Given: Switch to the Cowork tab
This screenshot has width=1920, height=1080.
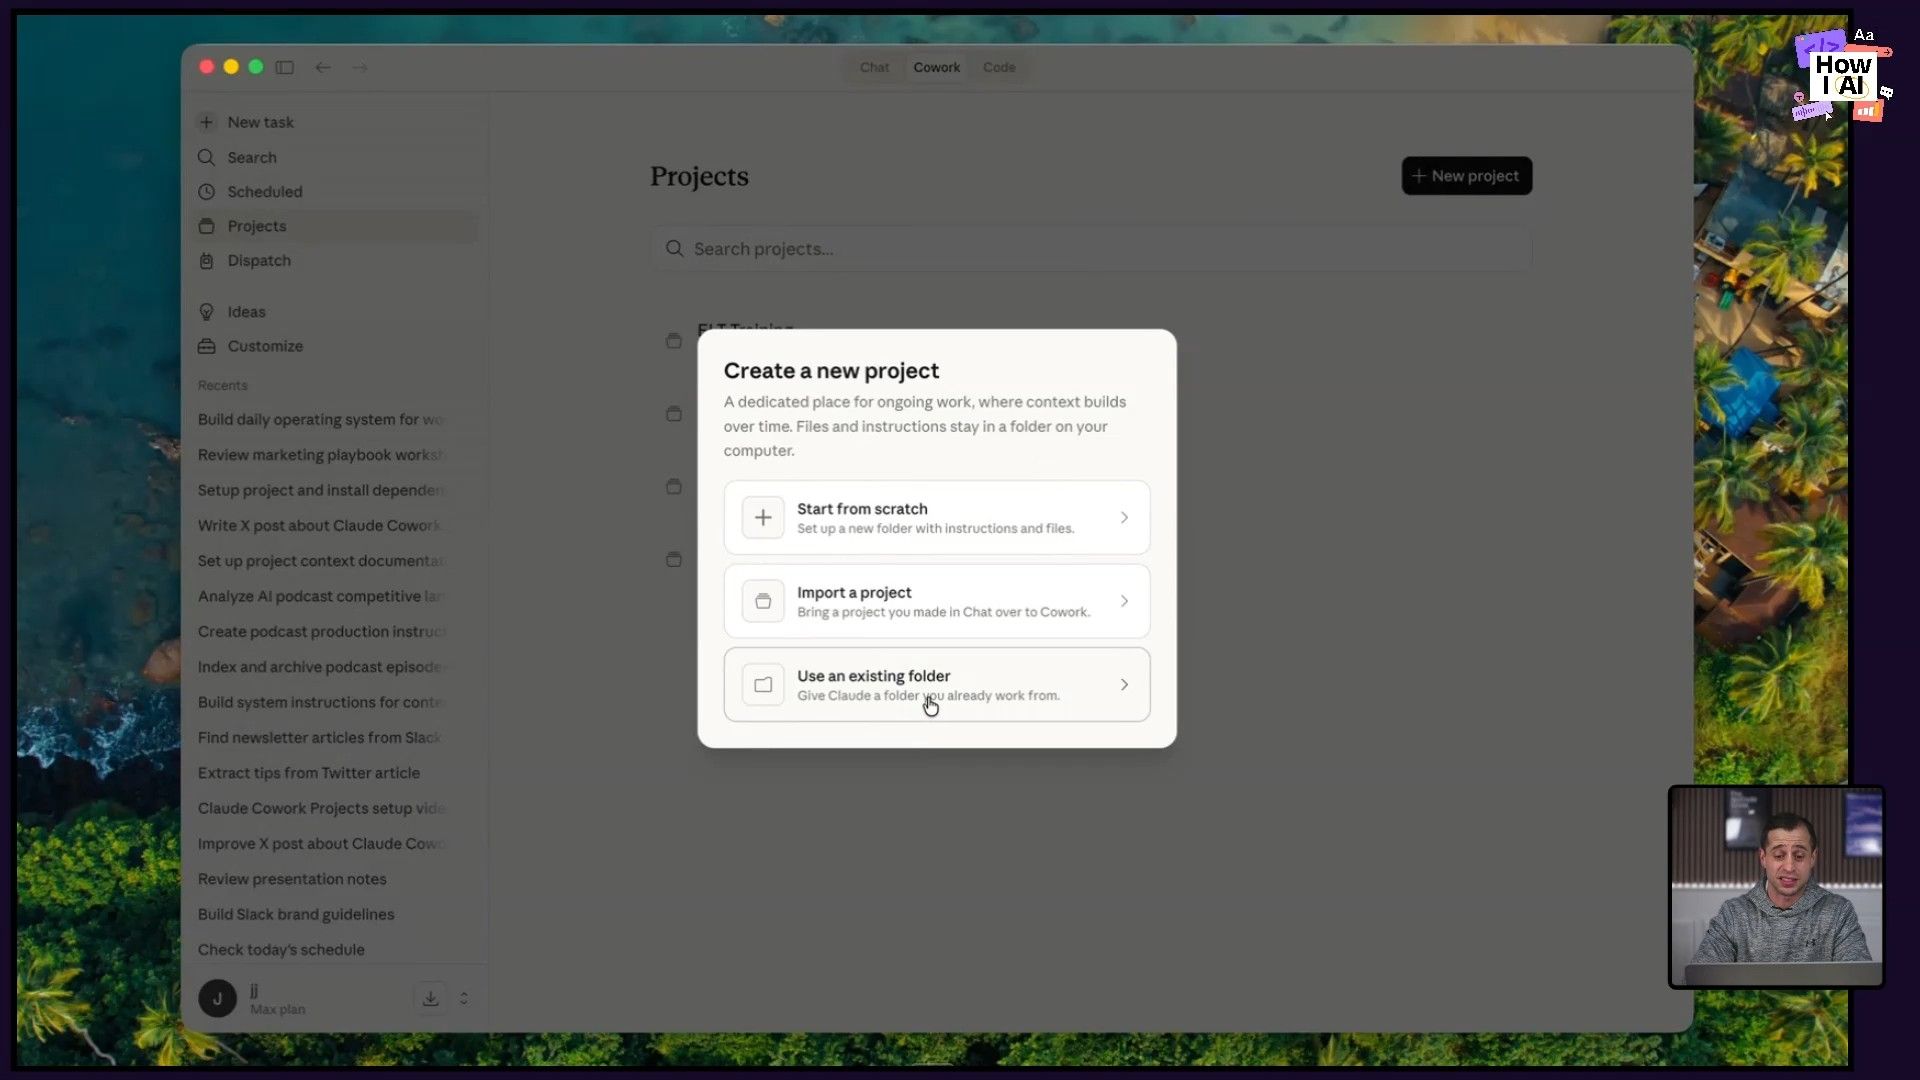Looking at the screenshot, I should pyautogui.click(x=937, y=67).
